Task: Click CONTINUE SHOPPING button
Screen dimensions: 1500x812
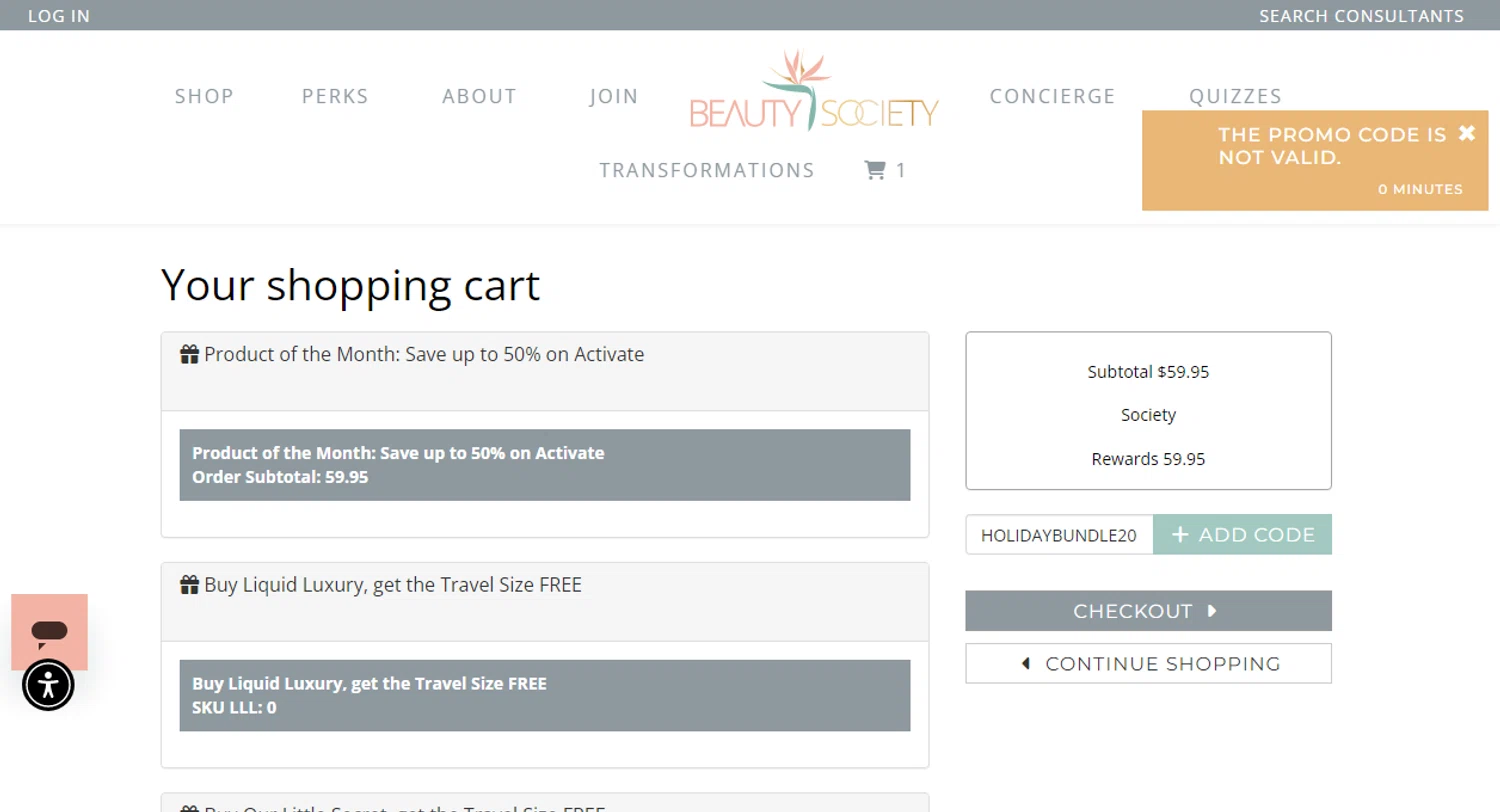Action: click(1148, 663)
